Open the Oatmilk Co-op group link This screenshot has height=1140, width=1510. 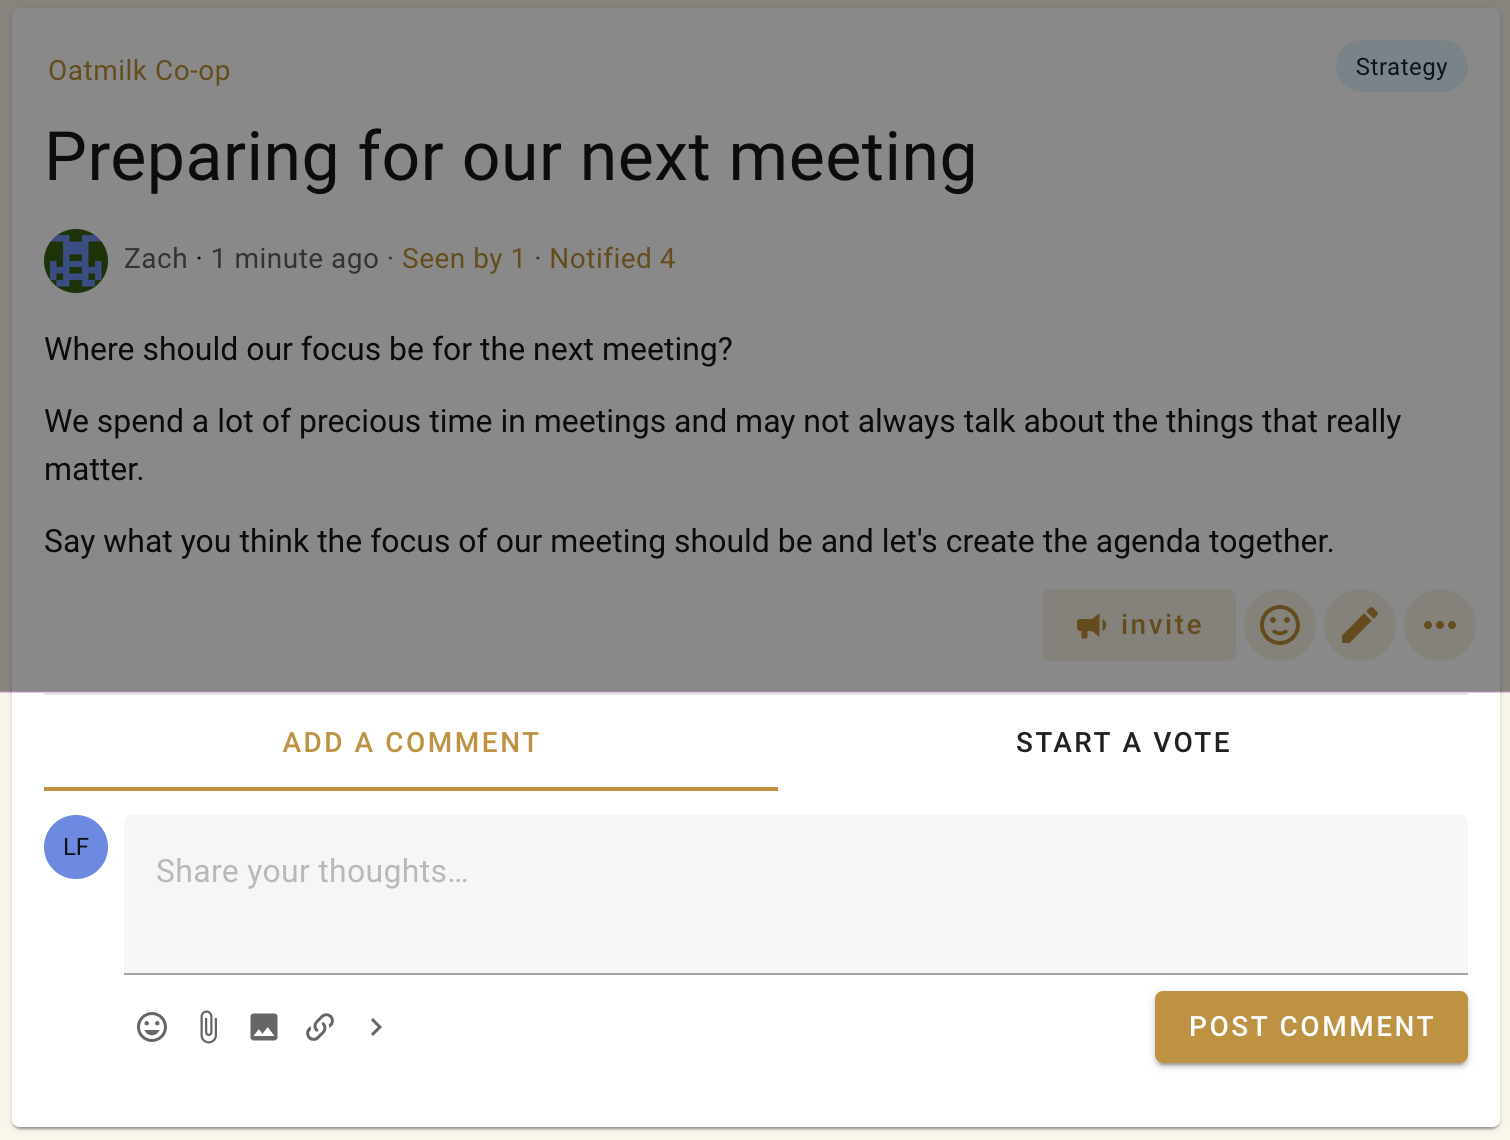tap(139, 71)
